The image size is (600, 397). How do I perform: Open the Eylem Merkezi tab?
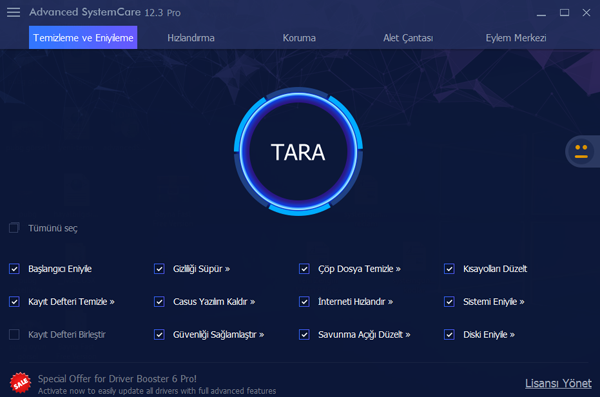pos(516,38)
